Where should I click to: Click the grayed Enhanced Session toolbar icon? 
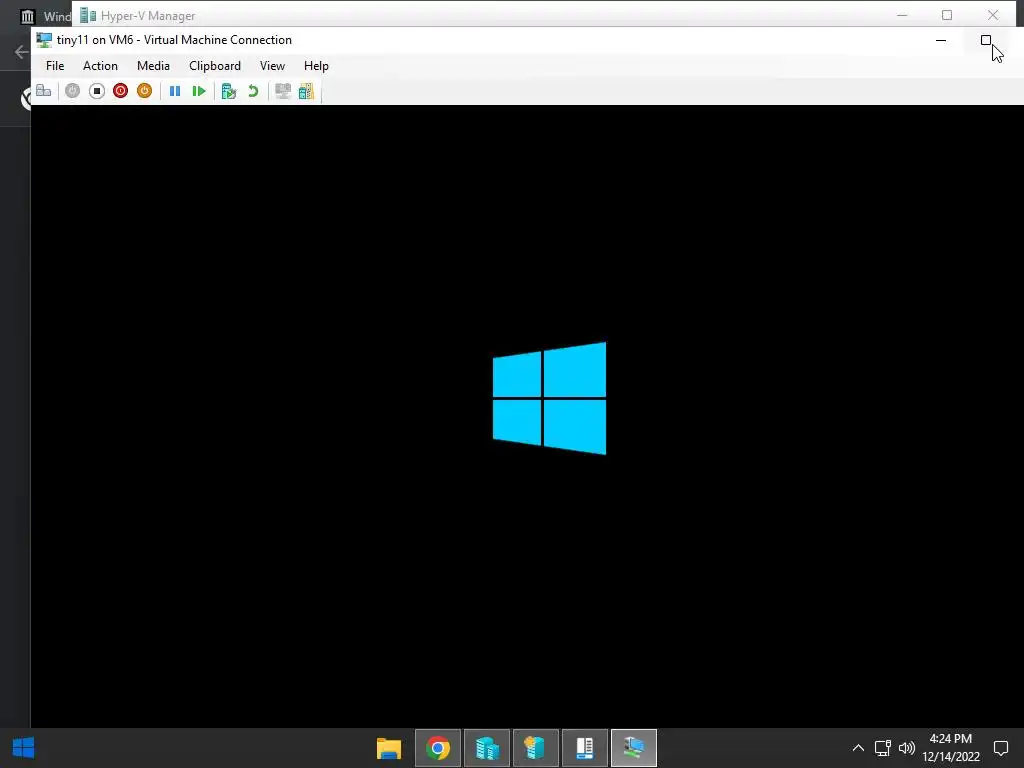(283, 91)
